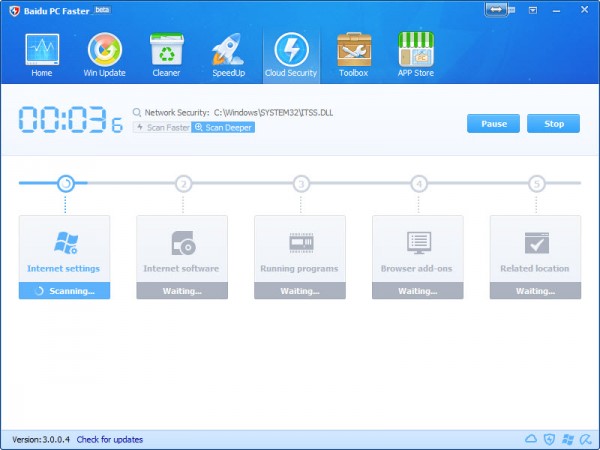The width and height of the screenshot is (600, 450).
Task: Click step 3 marker on progress line
Action: coord(301,183)
